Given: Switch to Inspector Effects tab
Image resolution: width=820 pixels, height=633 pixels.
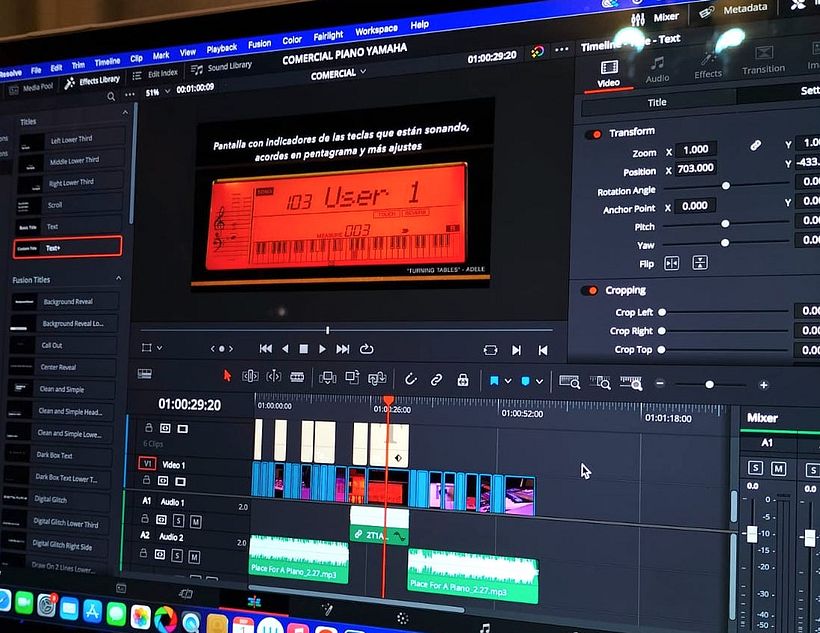Looking at the screenshot, I should coord(708,66).
